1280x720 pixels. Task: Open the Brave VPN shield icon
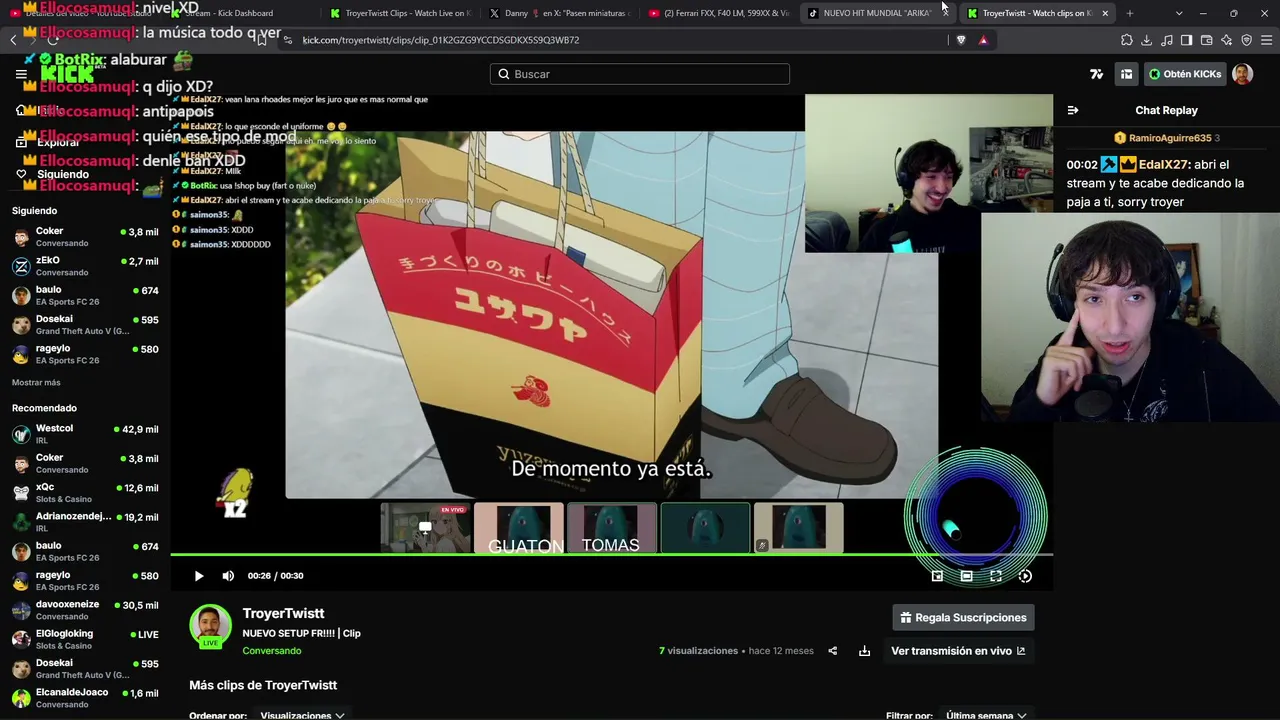click(x=1246, y=40)
